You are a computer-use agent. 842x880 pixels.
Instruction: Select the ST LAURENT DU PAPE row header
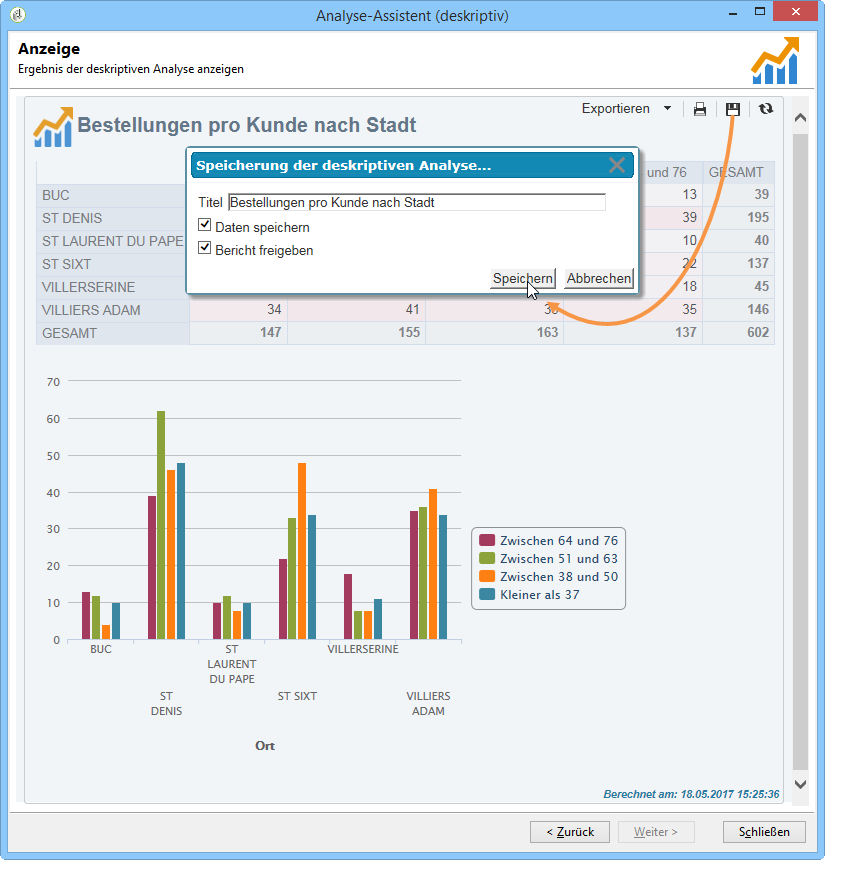click(112, 241)
